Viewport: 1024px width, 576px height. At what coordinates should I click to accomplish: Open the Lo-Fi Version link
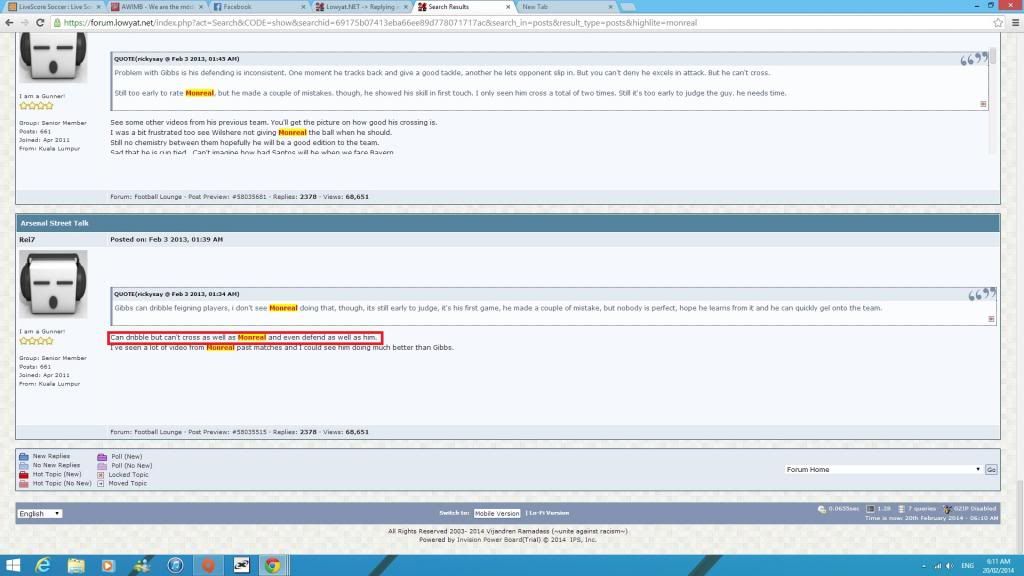coord(550,513)
